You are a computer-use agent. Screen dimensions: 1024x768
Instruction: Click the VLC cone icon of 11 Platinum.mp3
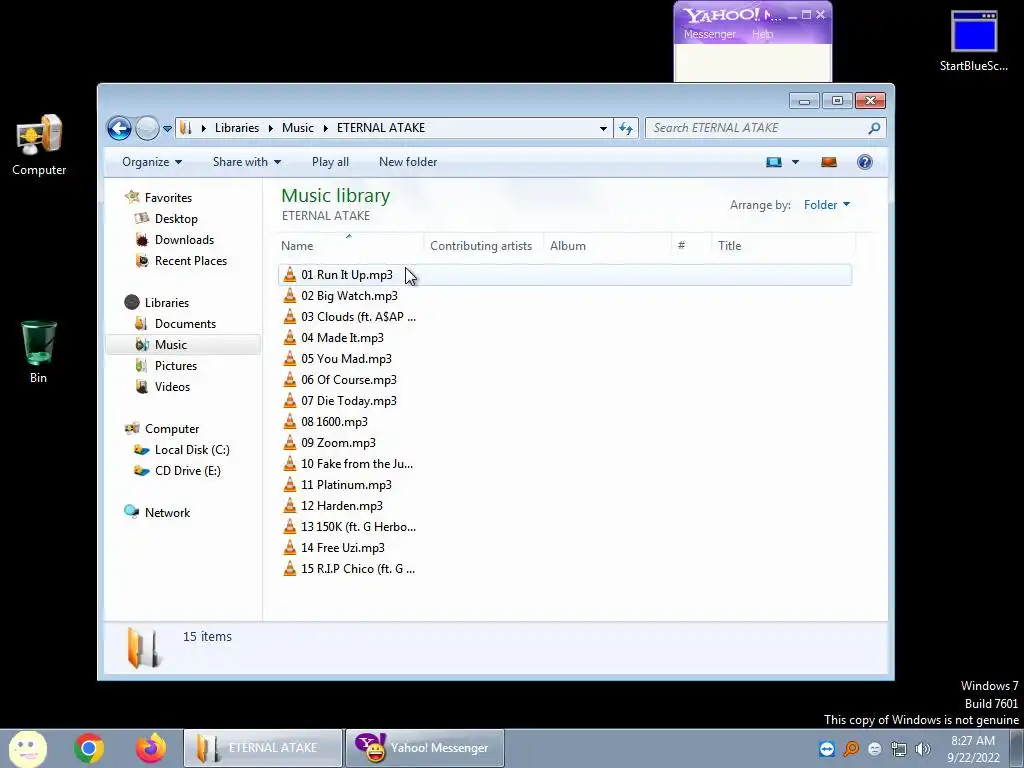coord(290,485)
